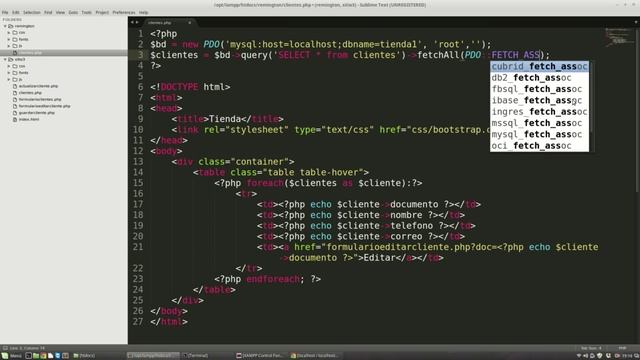Open network wifi tray icon
The height and width of the screenshot is (360, 640).
tap(578, 356)
